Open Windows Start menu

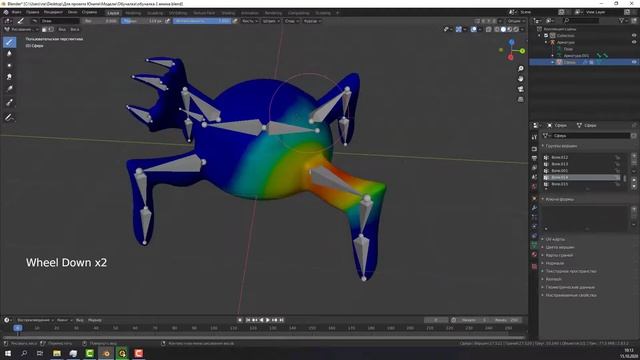pos(8,353)
